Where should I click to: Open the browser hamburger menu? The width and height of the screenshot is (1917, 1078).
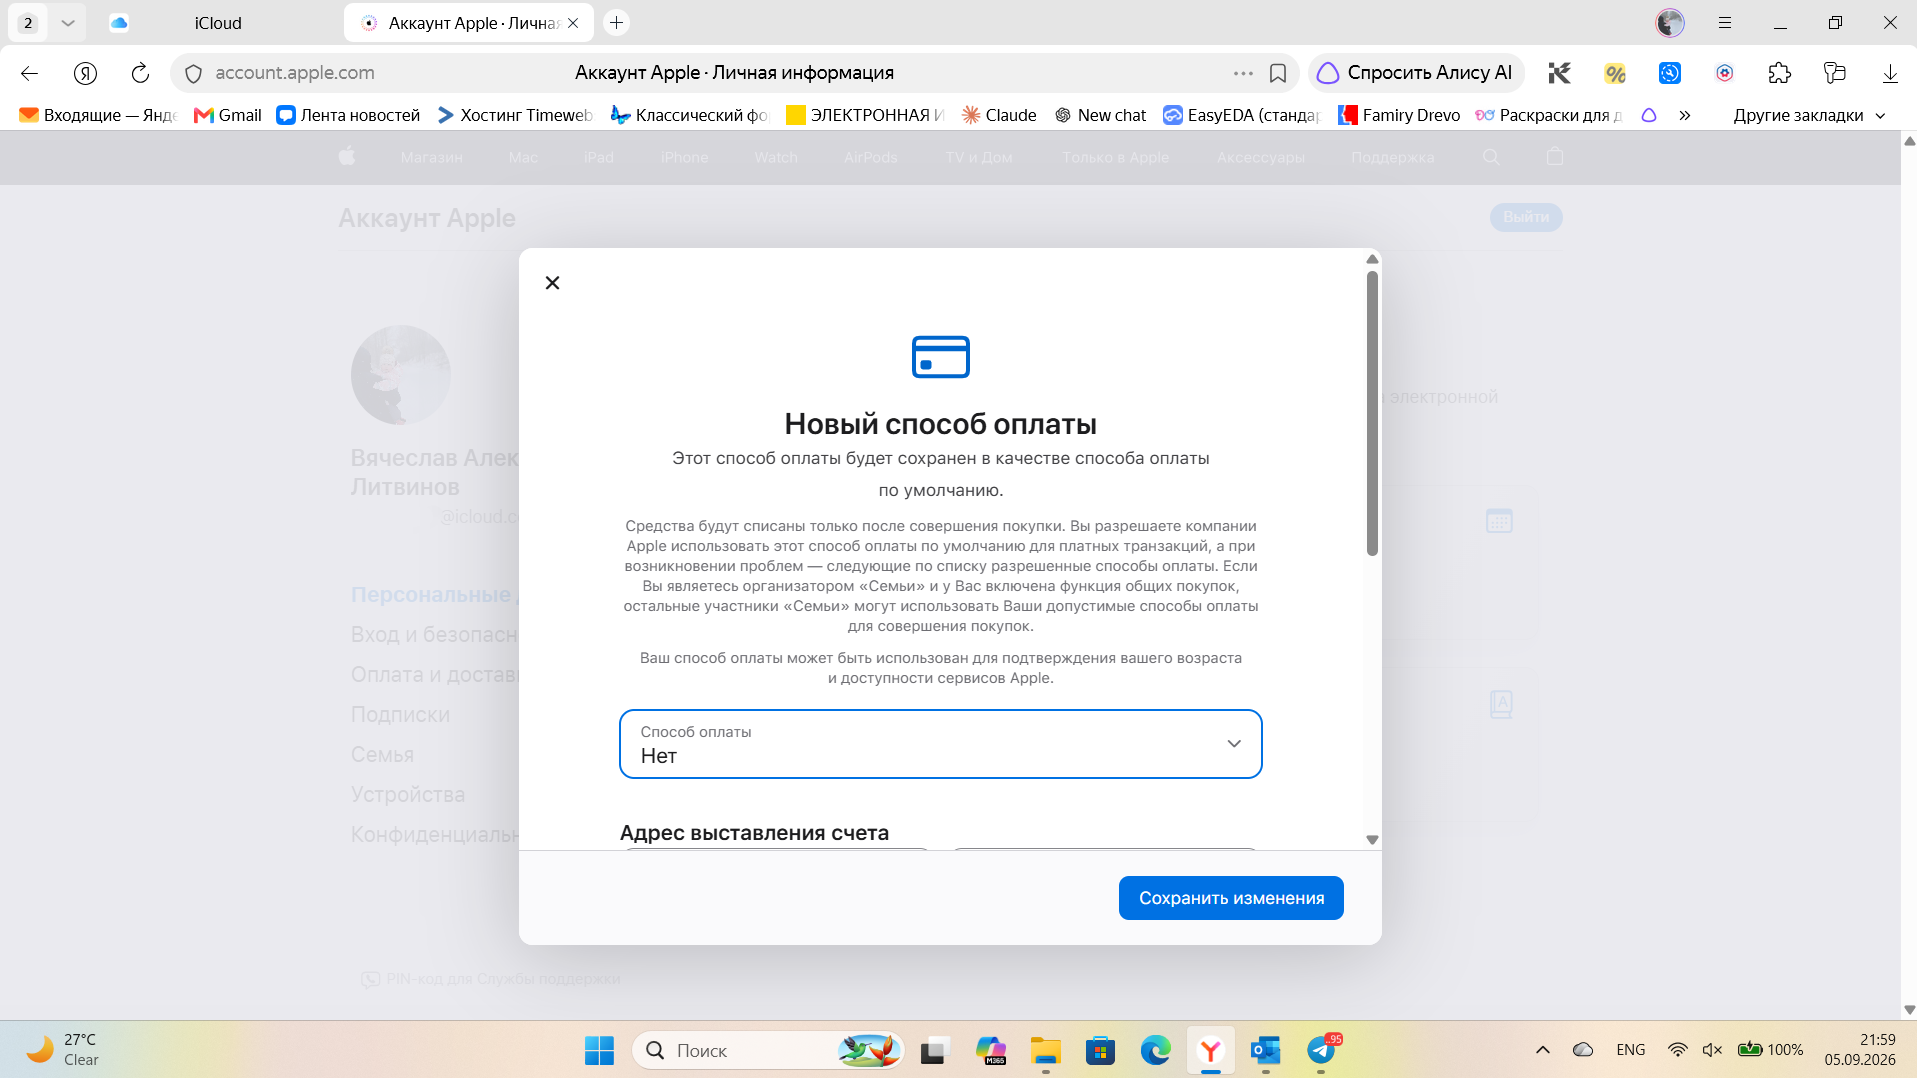coord(1725,23)
